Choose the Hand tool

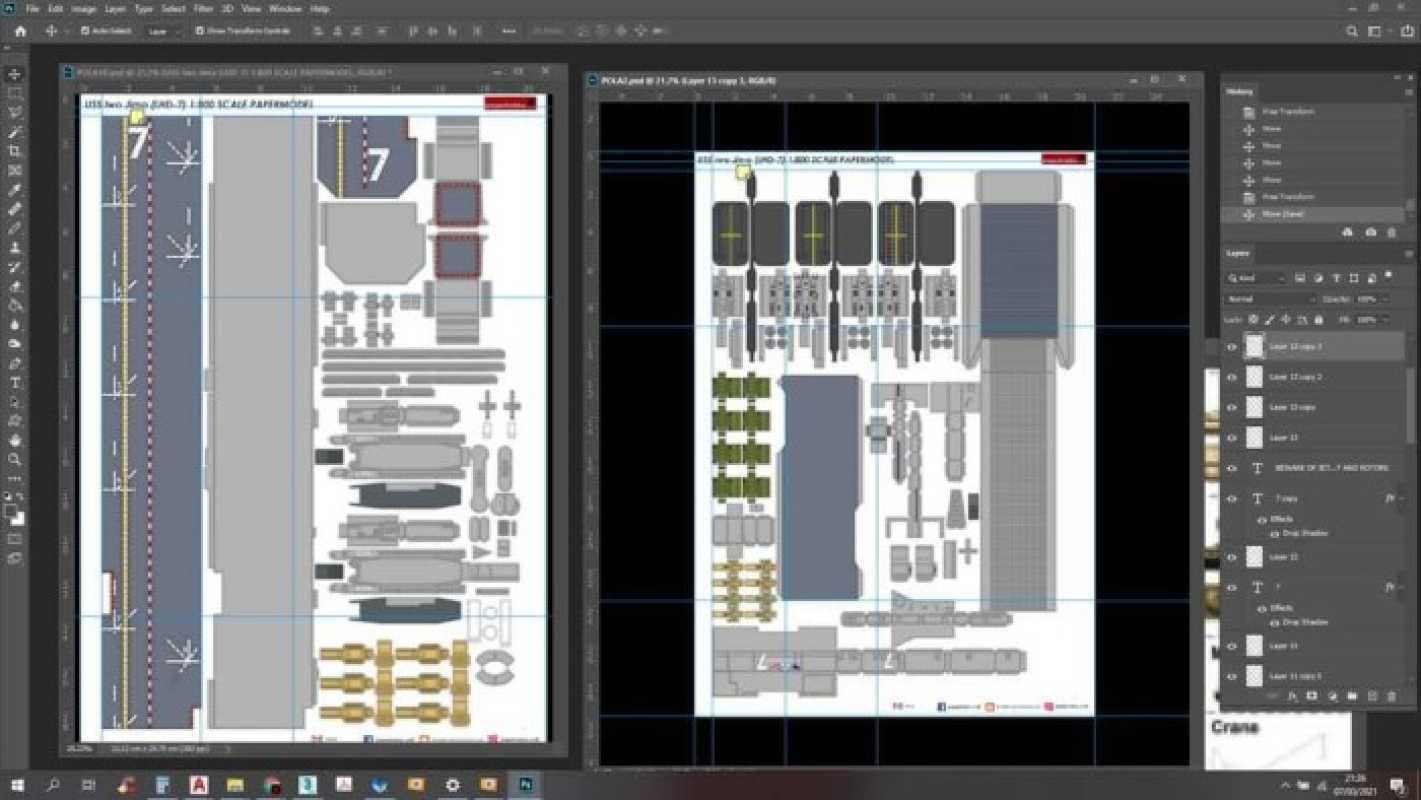click(14, 440)
